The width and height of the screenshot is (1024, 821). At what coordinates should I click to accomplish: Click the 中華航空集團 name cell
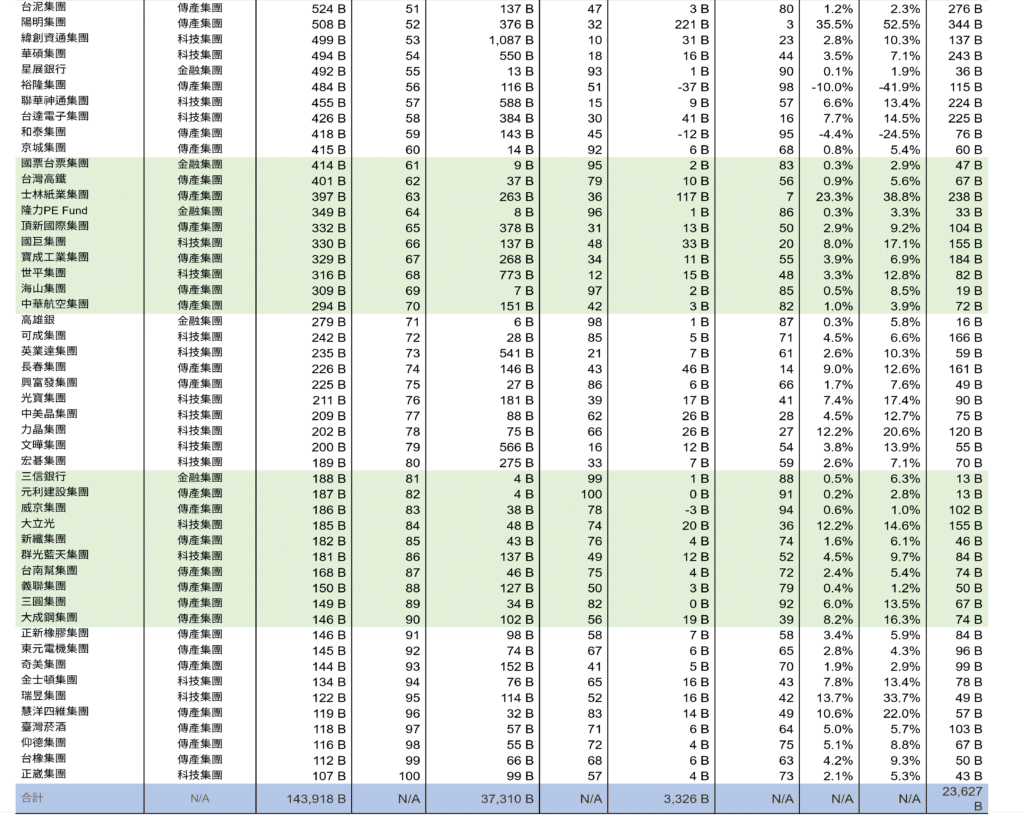tap(55, 305)
